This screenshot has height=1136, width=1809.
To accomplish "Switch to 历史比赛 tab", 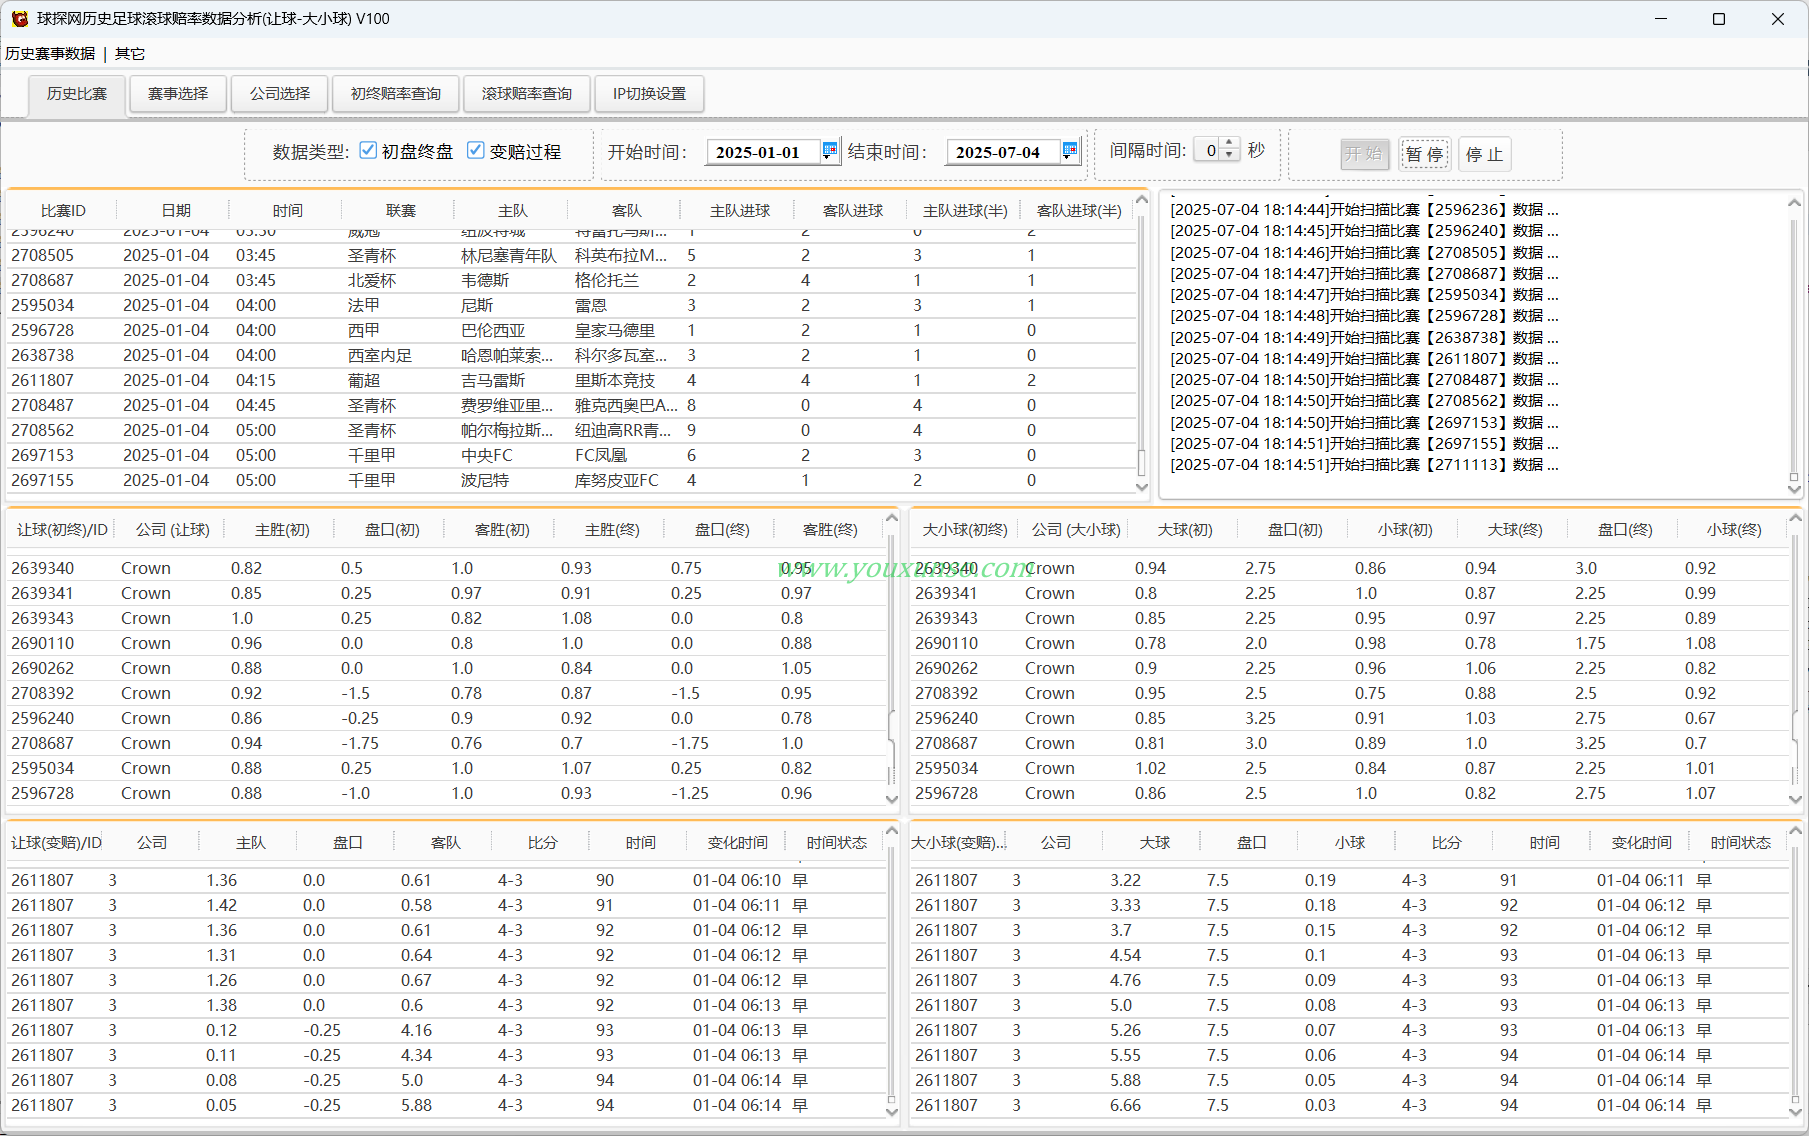I will click(x=77, y=94).
